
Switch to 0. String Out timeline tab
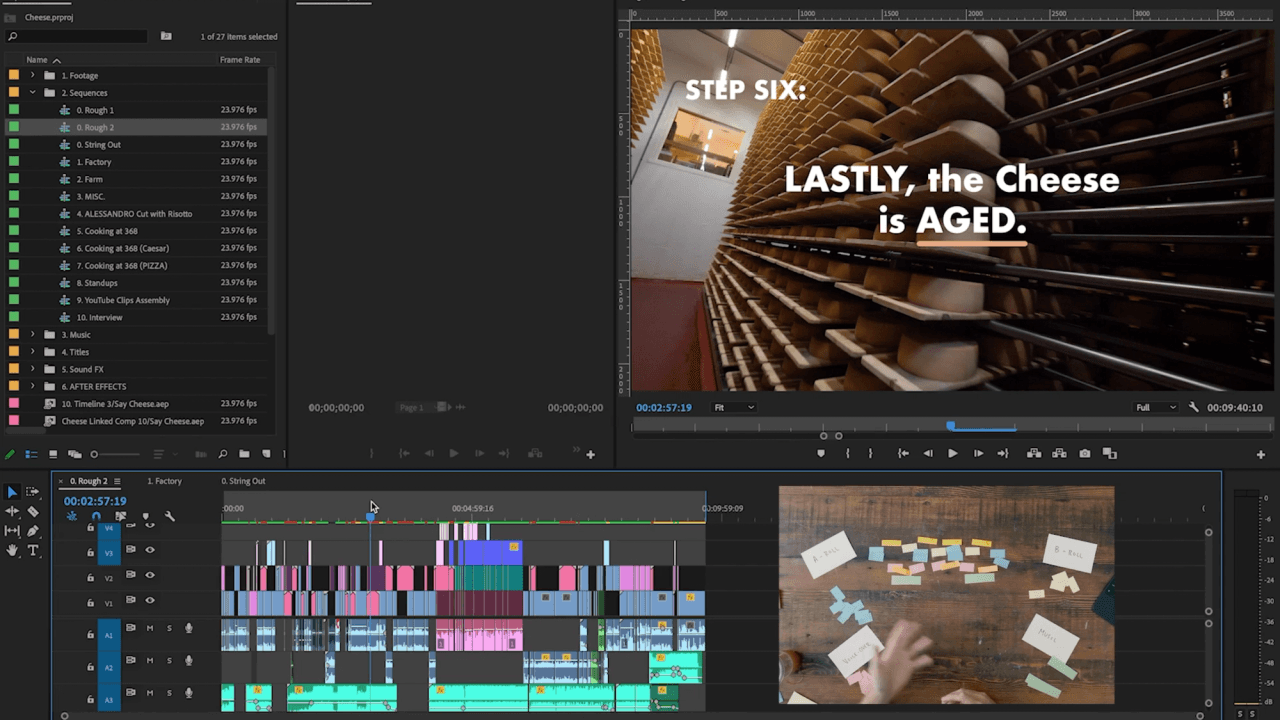point(243,481)
